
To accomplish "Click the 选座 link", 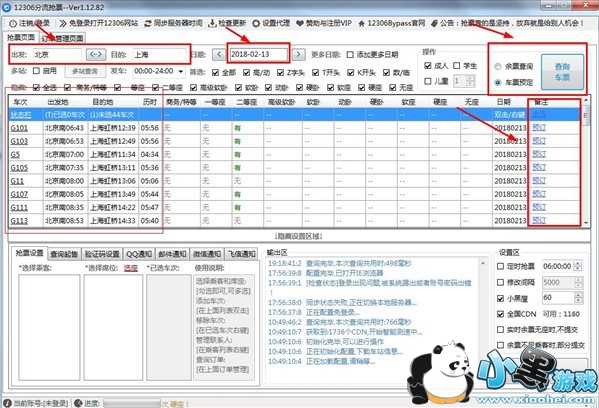I will point(131,268).
